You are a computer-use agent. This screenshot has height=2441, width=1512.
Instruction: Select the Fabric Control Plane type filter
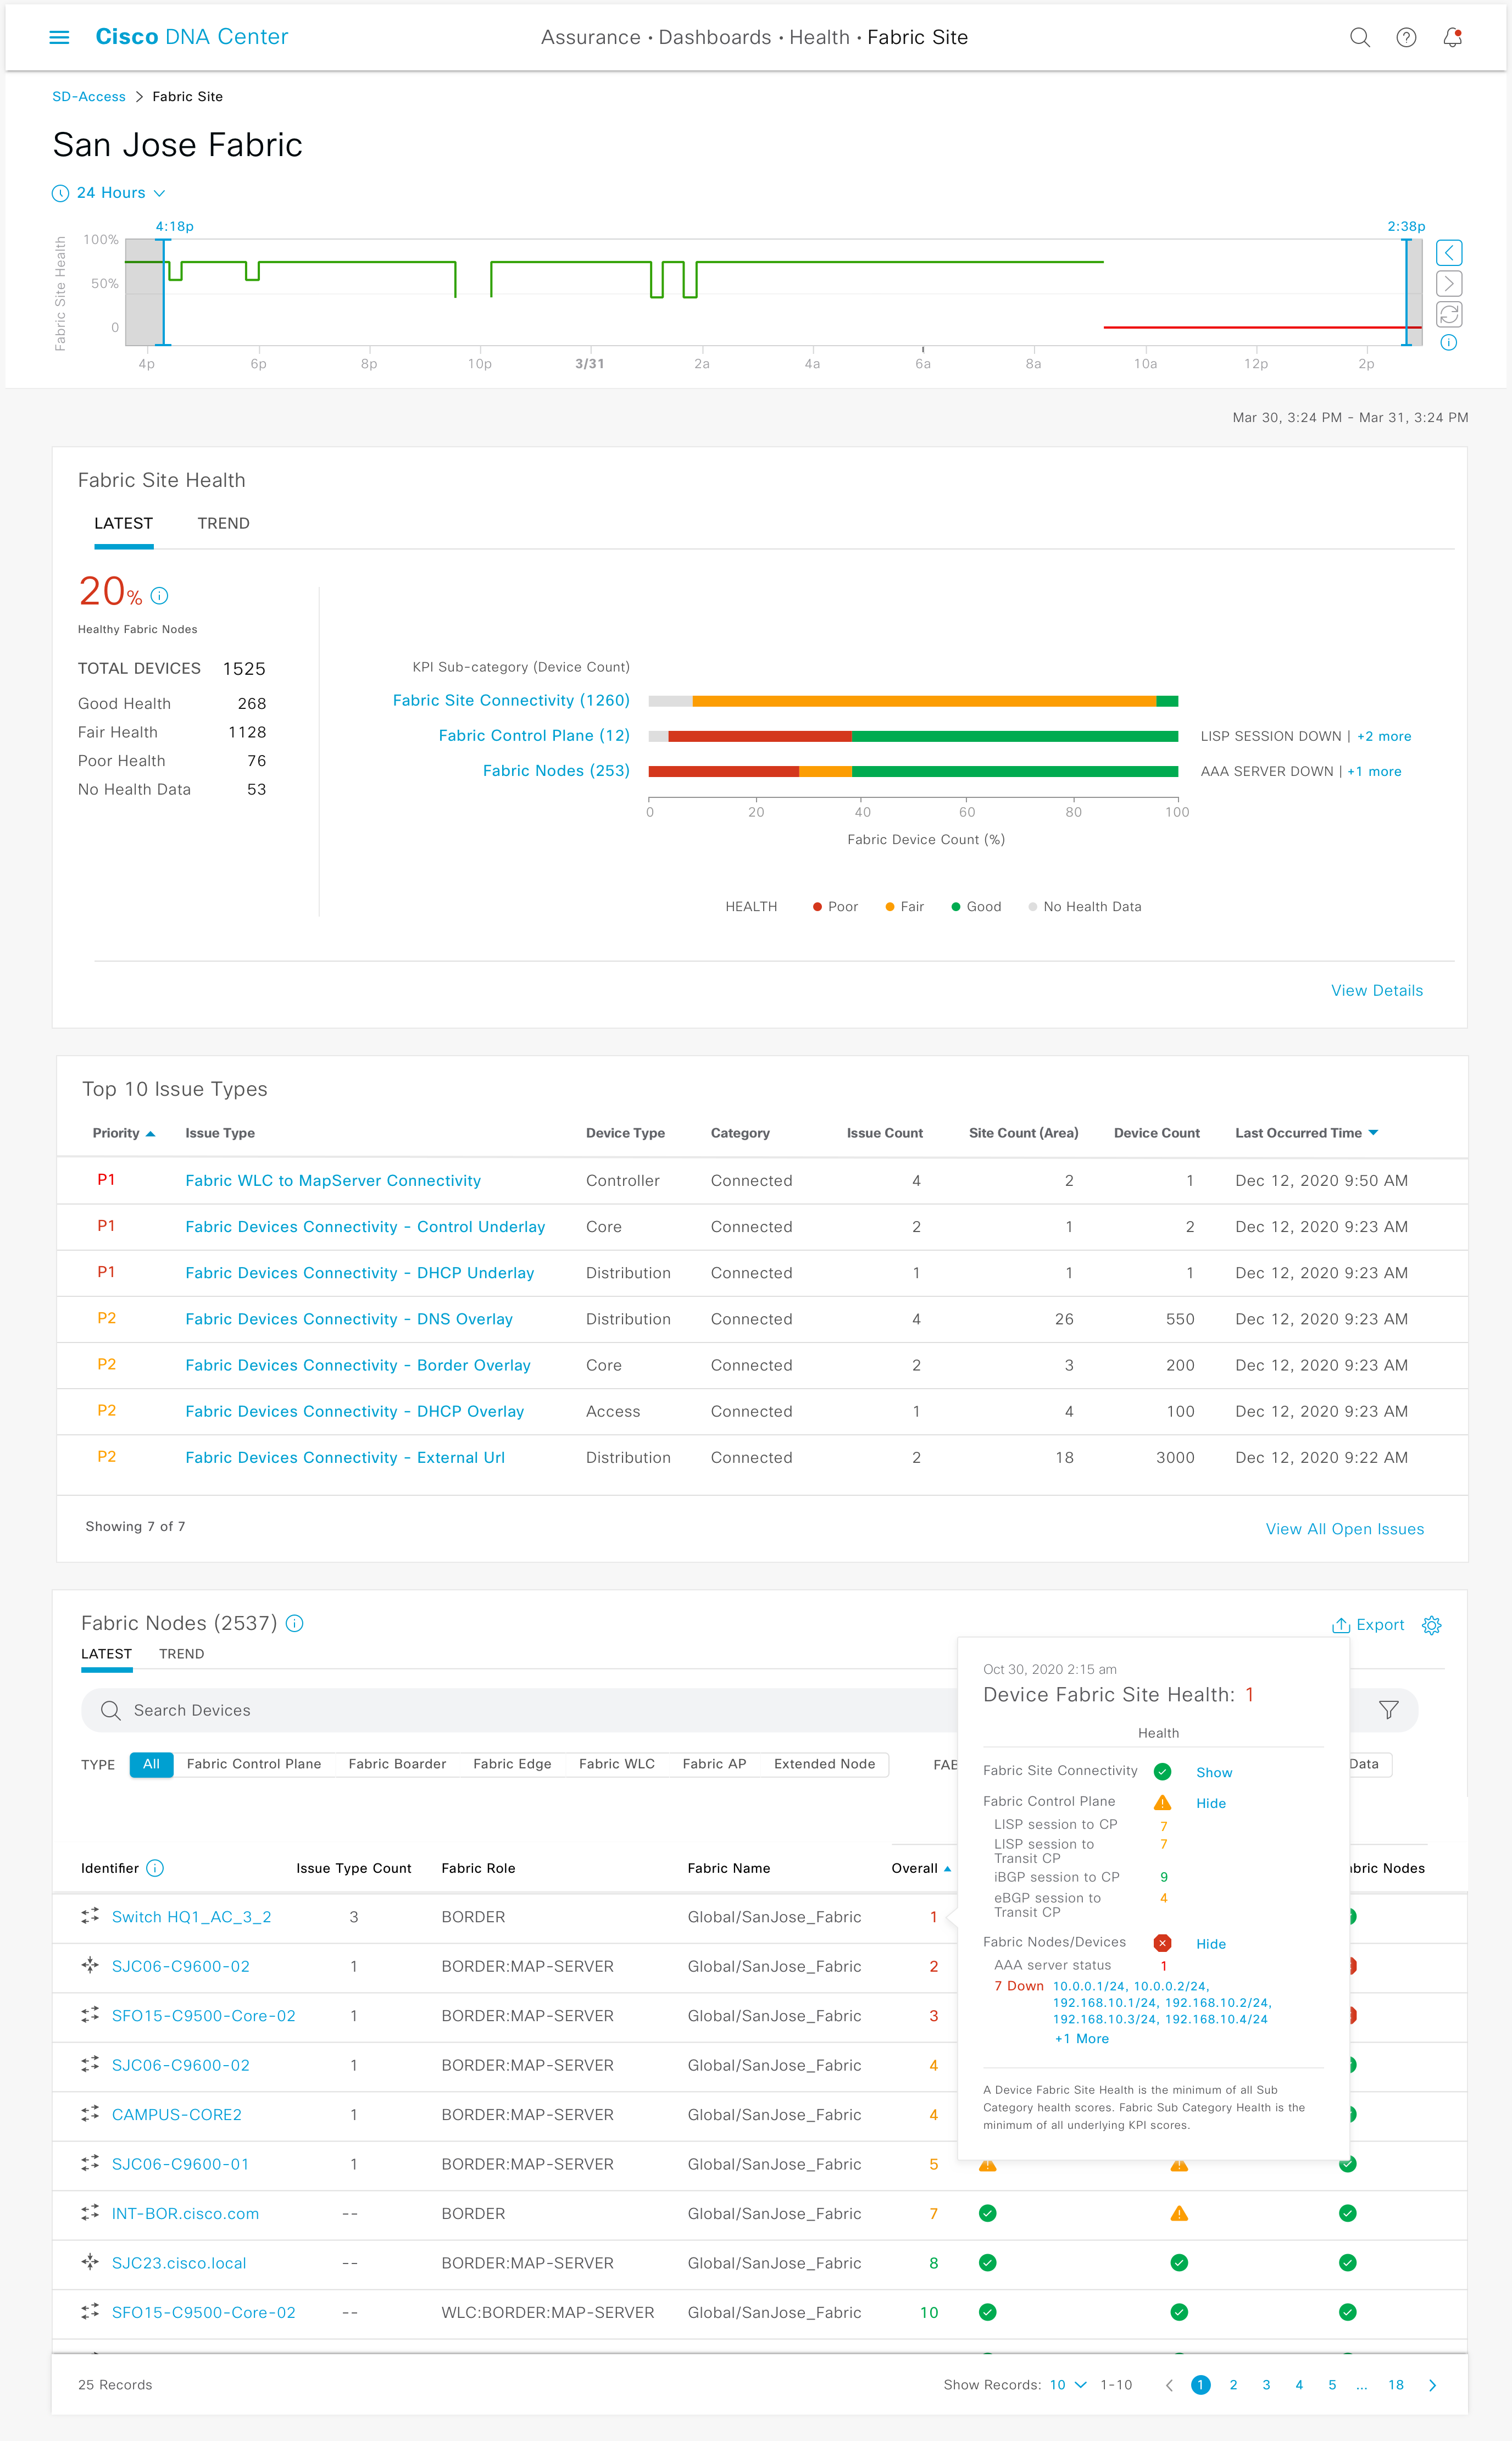click(x=254, y=1764)
